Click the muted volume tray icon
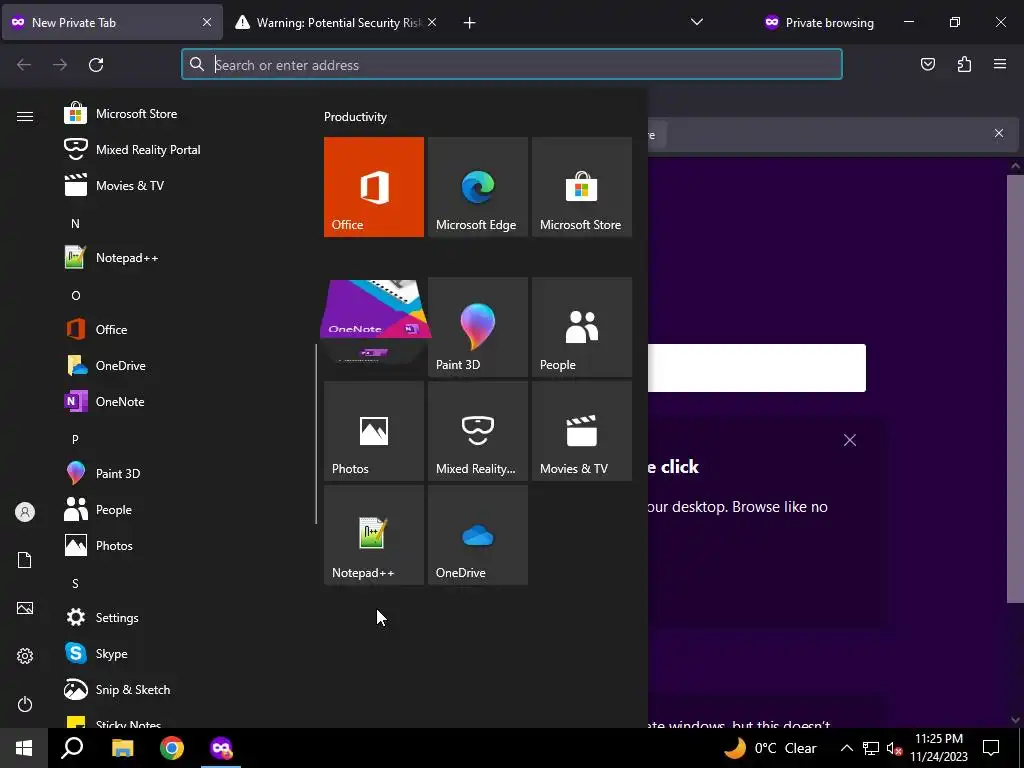The height and width of the screenshot is (768, 1024). coord(894,748)
